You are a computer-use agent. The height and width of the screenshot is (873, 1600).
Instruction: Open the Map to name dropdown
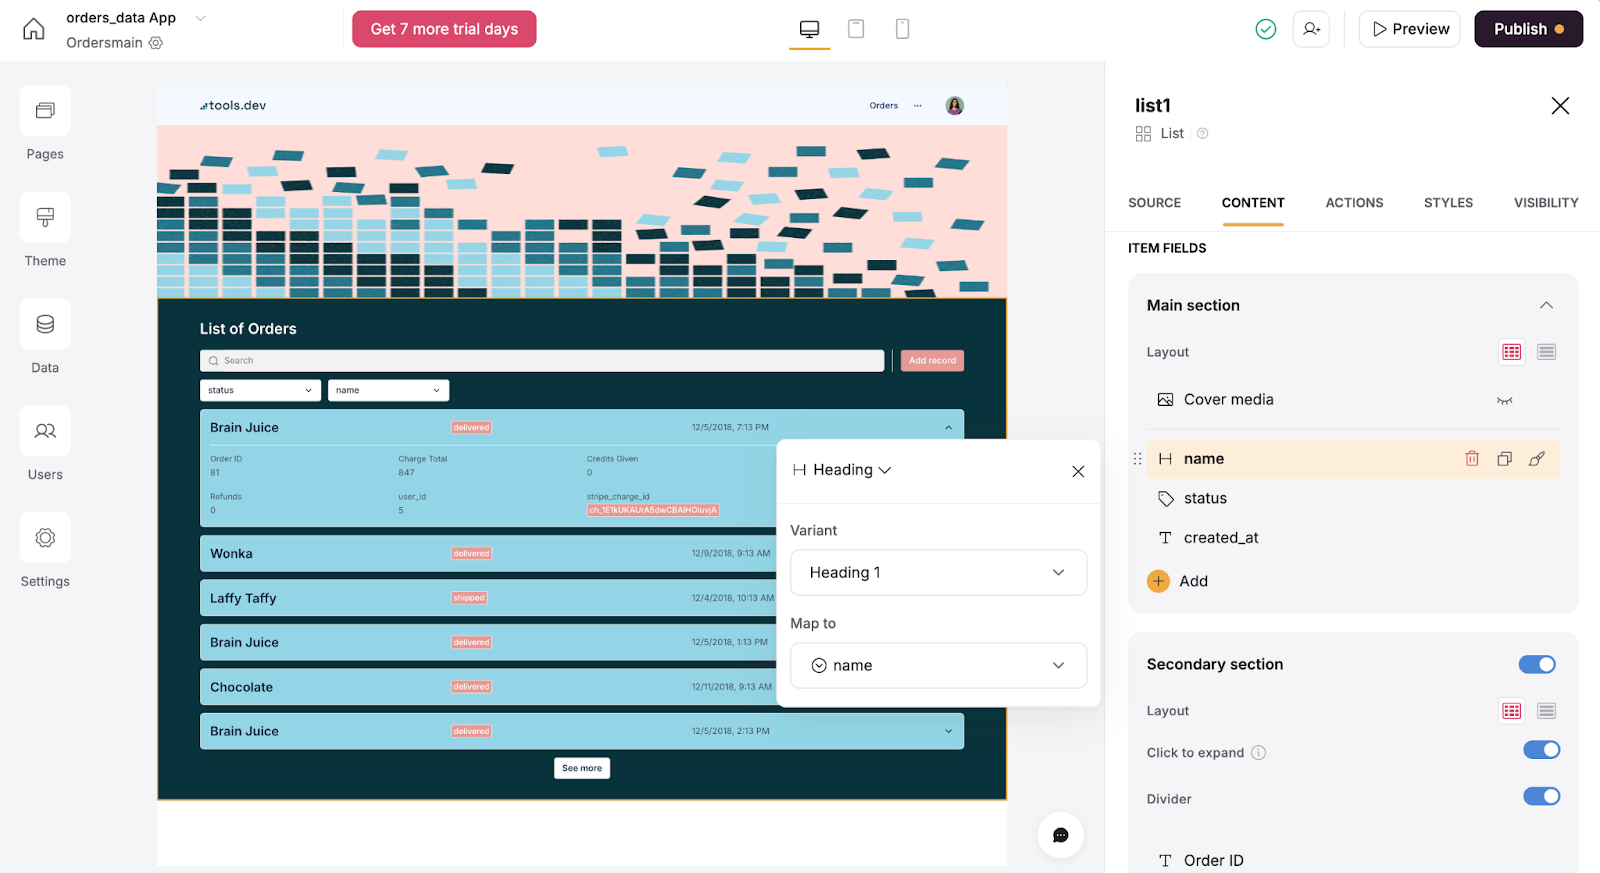coord(938,666)
